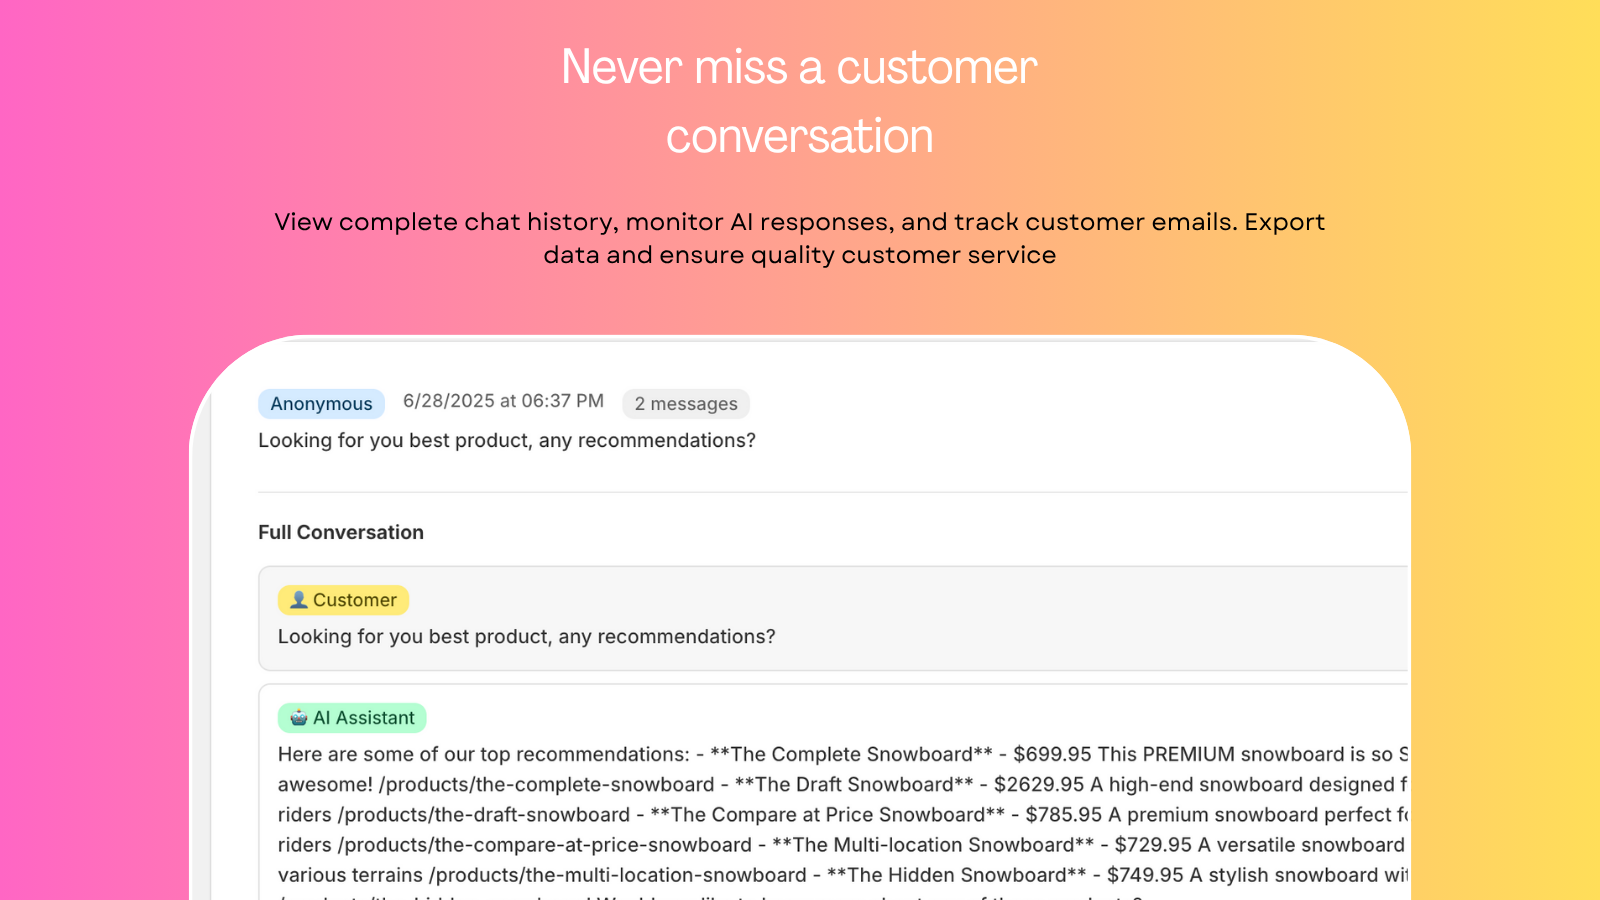This screenshot has height=900, width=1600.
Task: Click The Draft Snowboard $2629.95 text
Action: click(909, 785)
